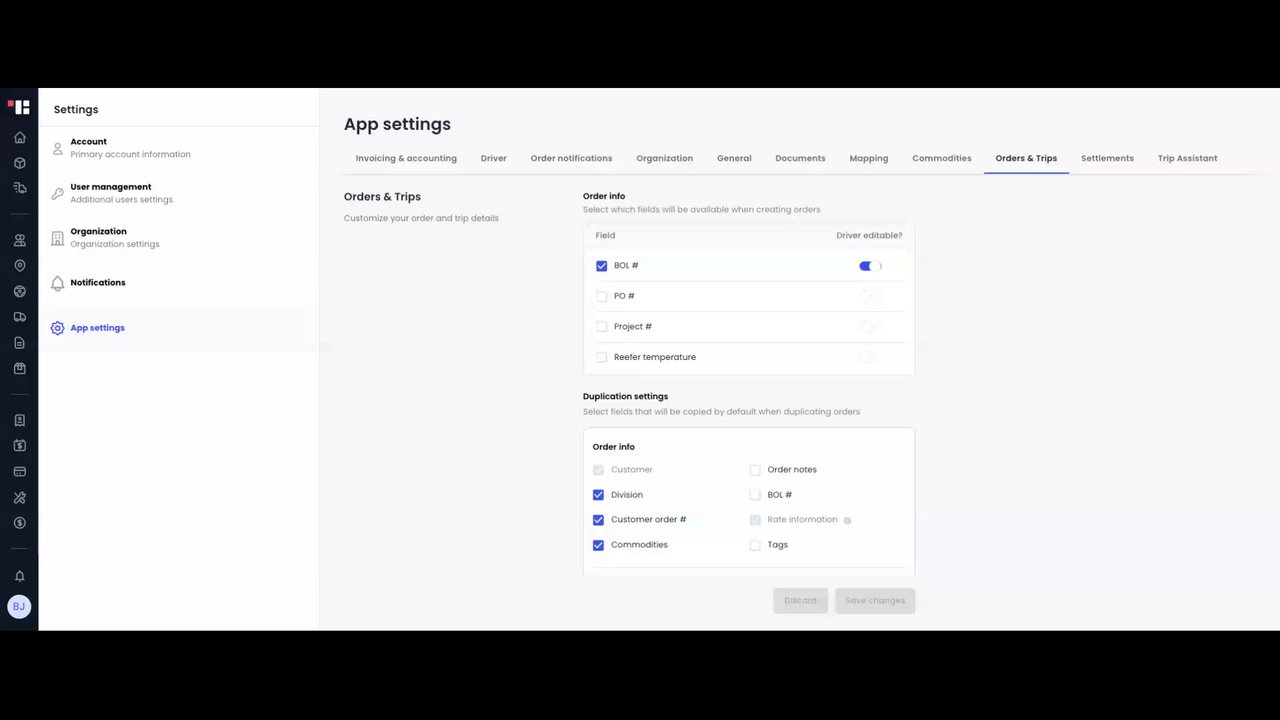1280x720 pixels.
Task: Open the fast delivery truck sidebar icon
Action: [19, 188]
